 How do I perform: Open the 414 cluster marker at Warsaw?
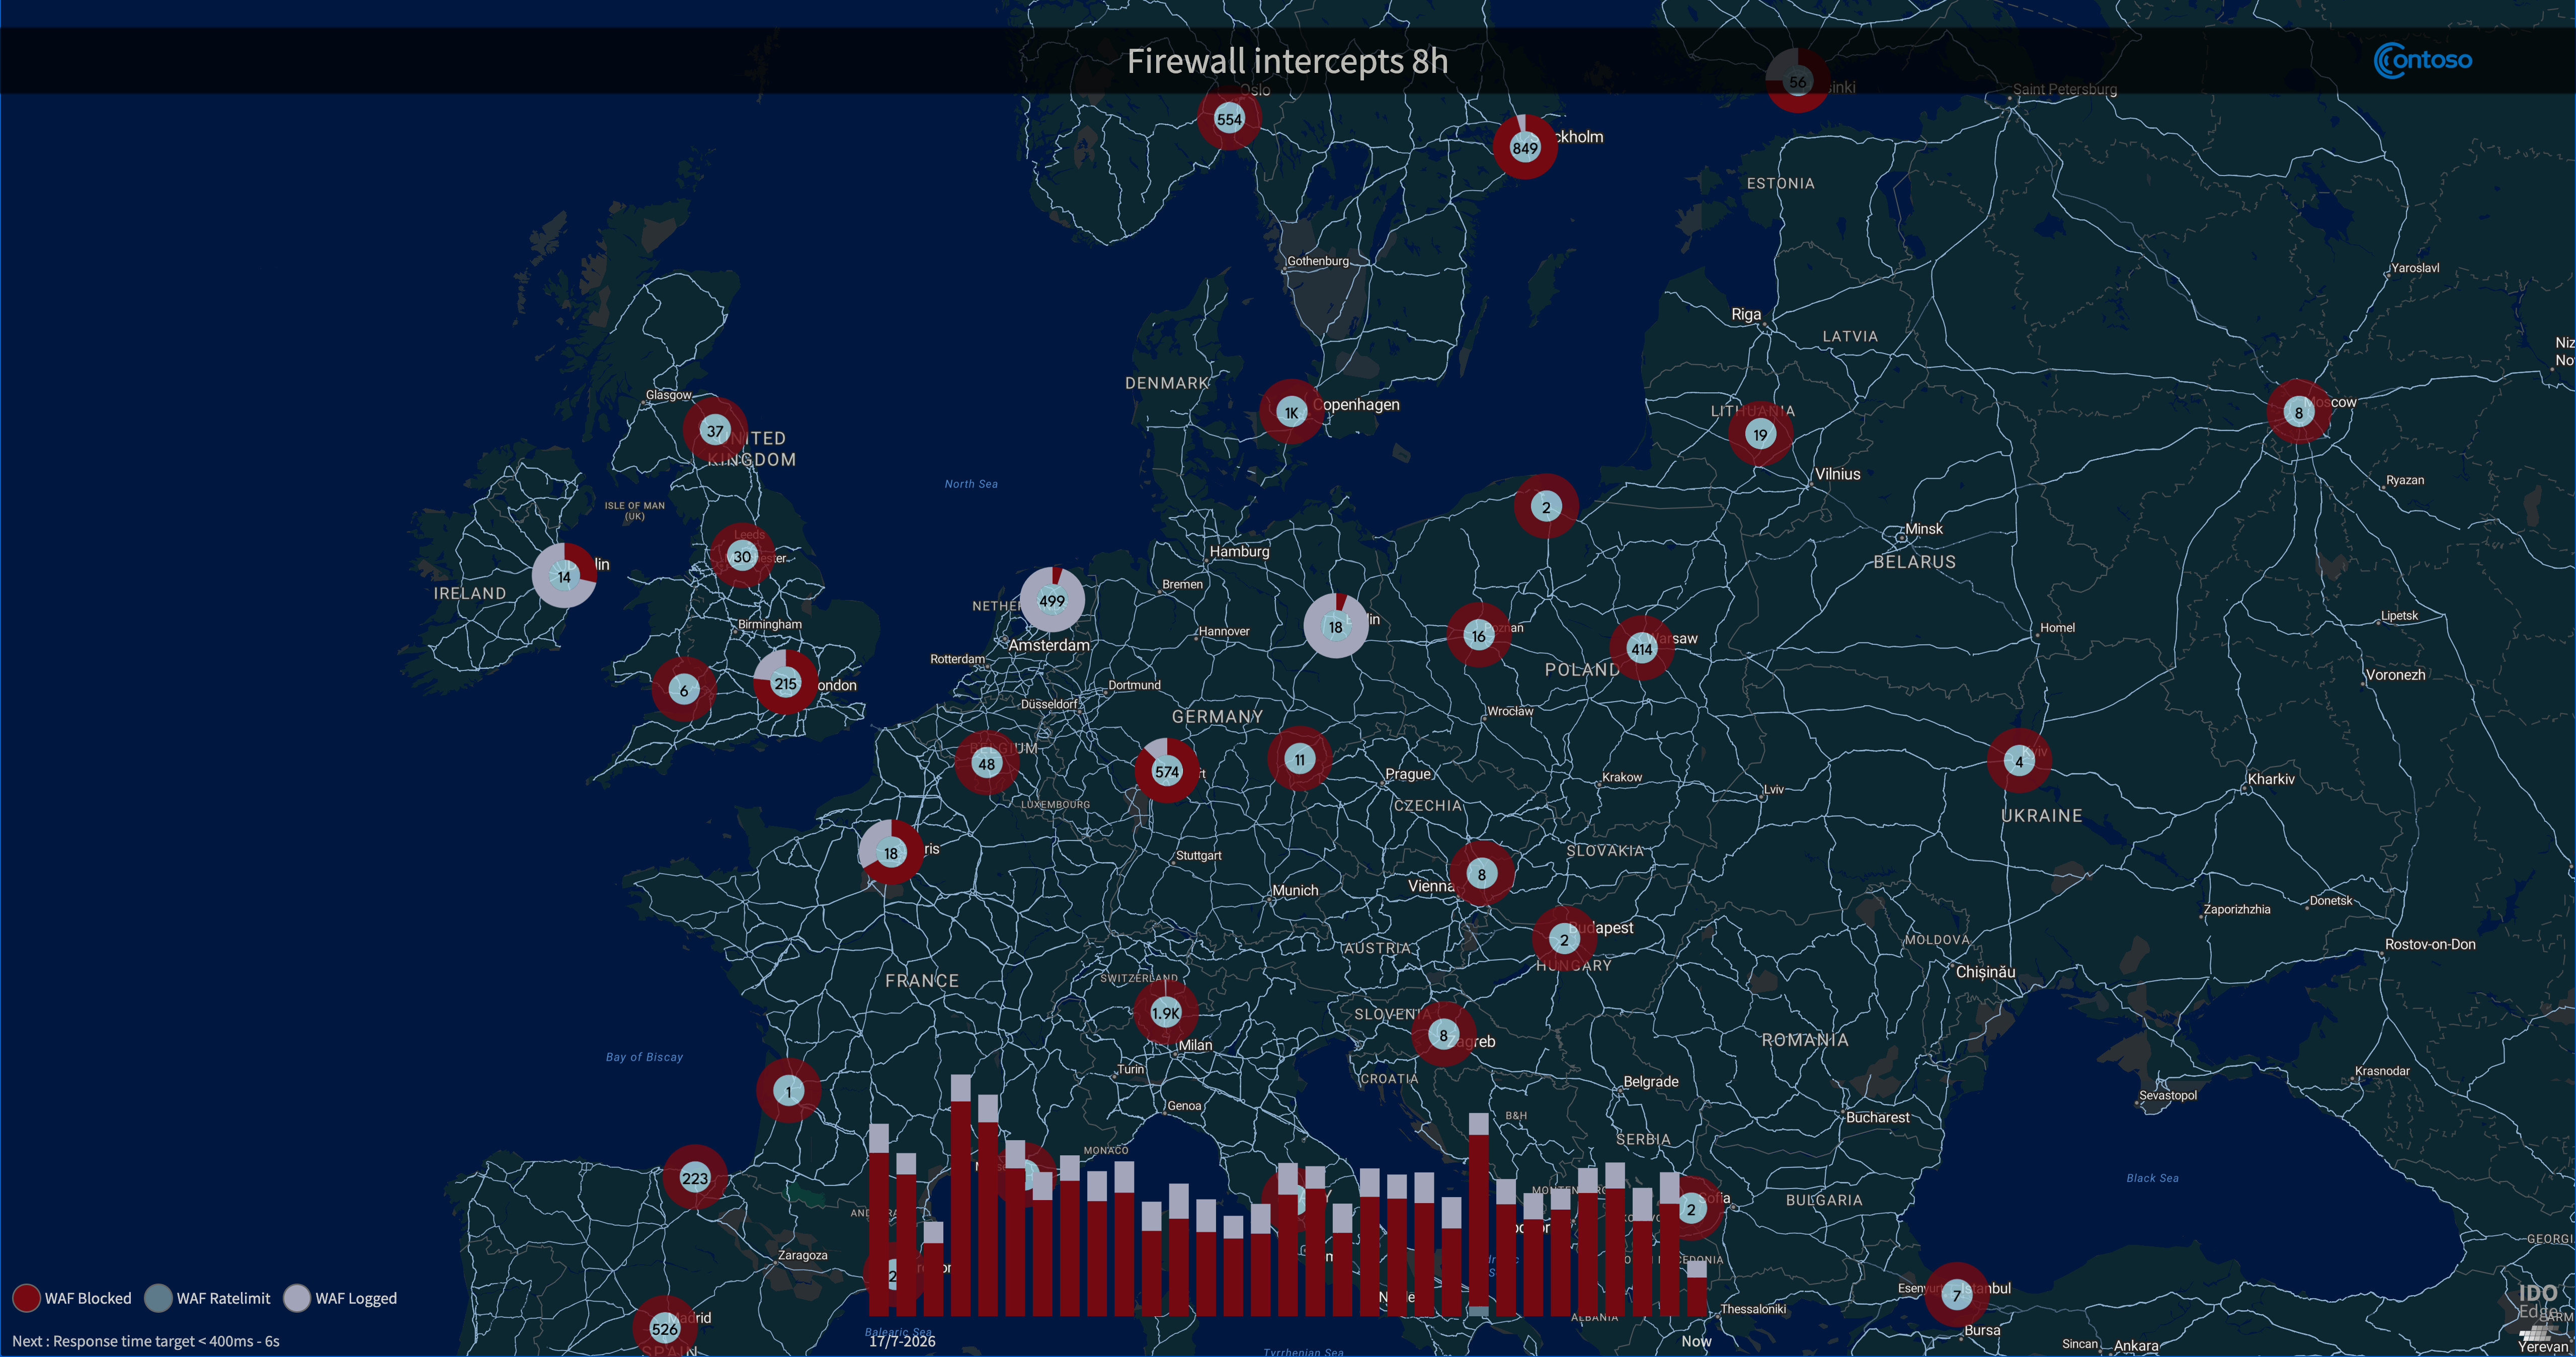(x=1642, y=648)
